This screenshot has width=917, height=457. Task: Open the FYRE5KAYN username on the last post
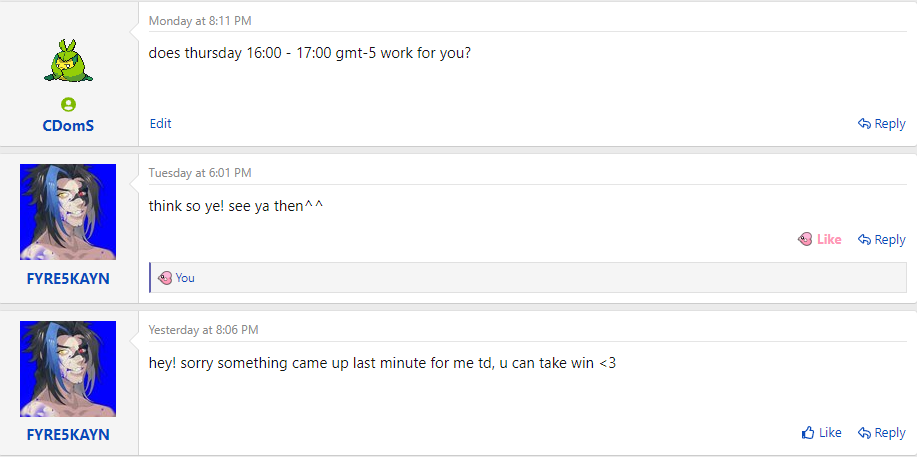point(68,435)
